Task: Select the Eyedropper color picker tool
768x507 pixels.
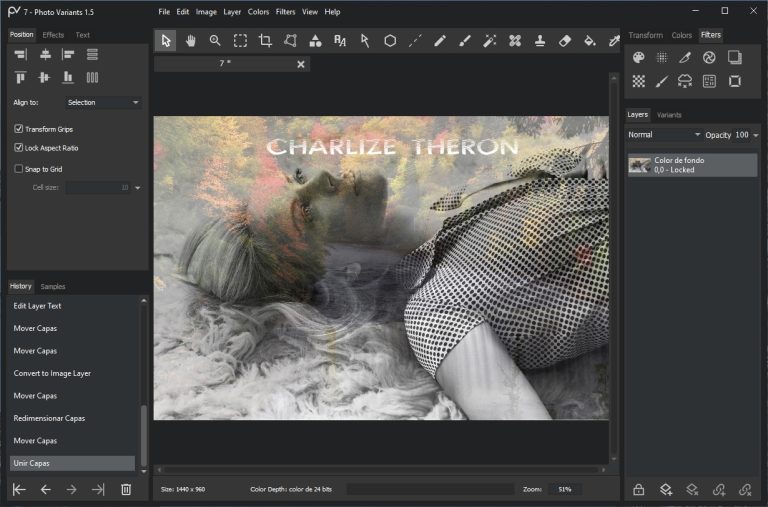Action: [614, 41]
